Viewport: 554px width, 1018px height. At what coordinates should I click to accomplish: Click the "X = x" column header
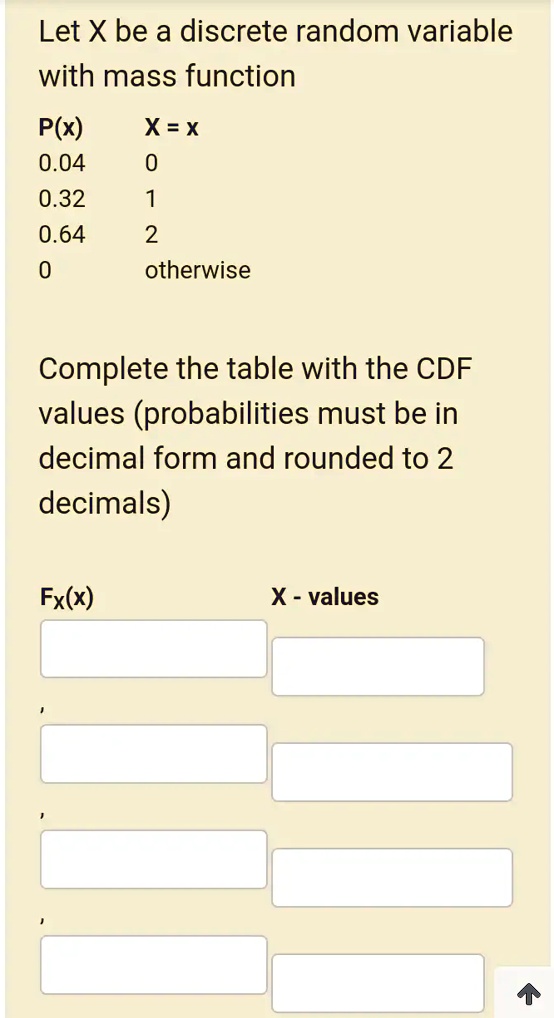pyautogui.click(x=171, y=128)
